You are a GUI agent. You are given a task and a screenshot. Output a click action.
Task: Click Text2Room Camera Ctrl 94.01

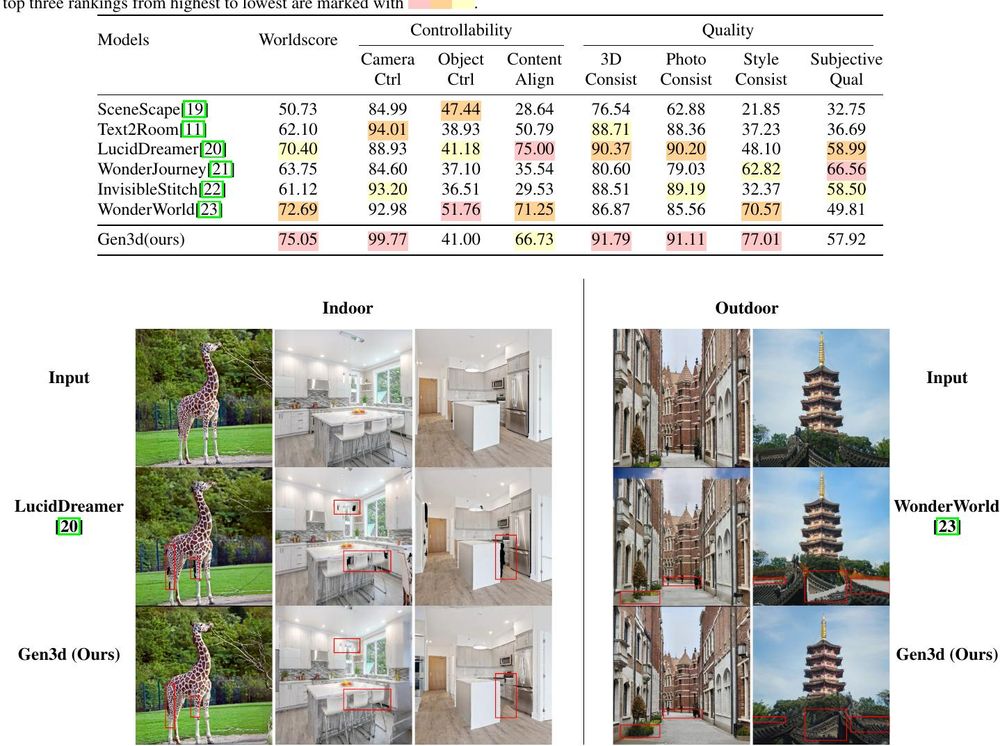[387, 129]
